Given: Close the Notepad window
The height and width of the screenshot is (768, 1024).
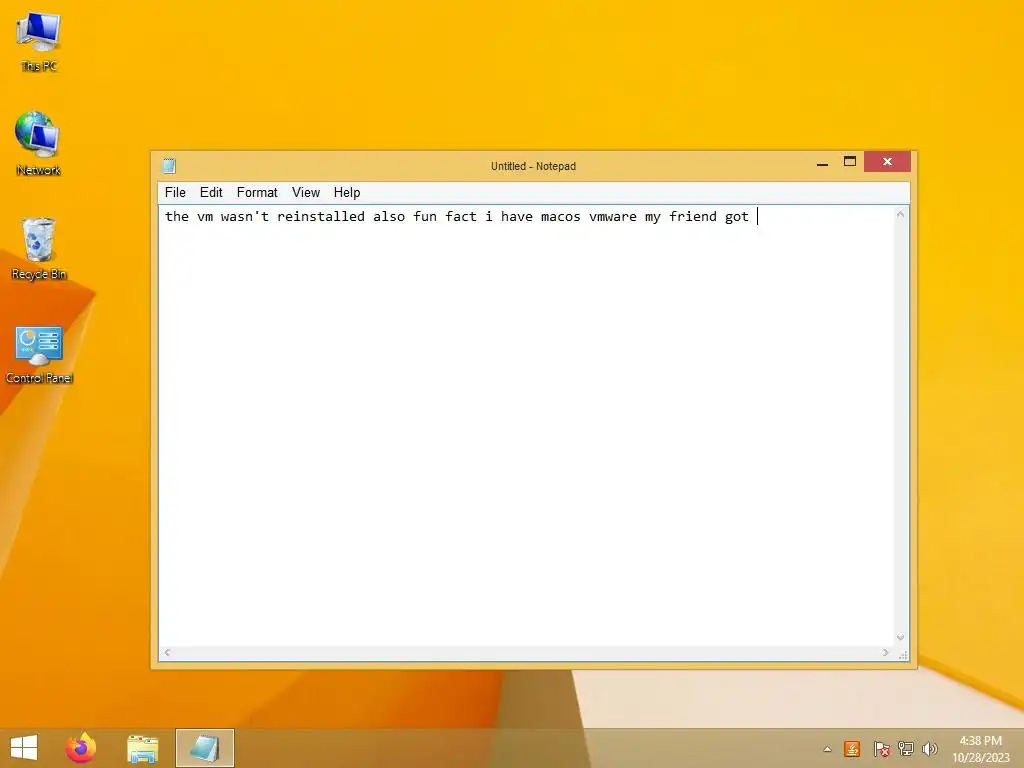Looking at the screenshot, I should [887, 162].
